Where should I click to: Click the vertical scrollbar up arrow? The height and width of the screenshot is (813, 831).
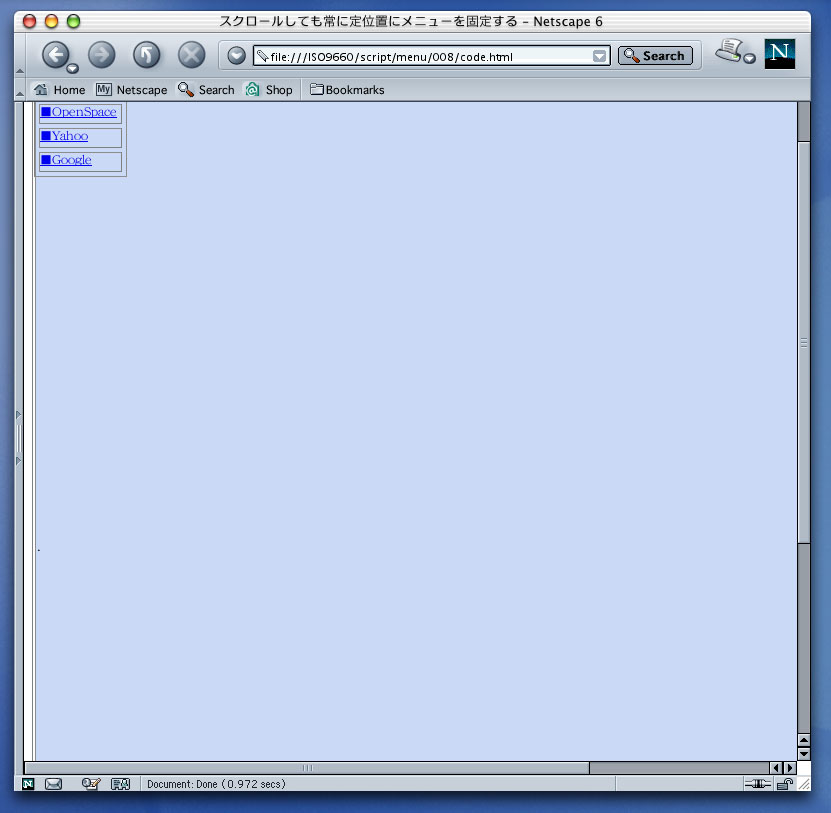[804, 740]
